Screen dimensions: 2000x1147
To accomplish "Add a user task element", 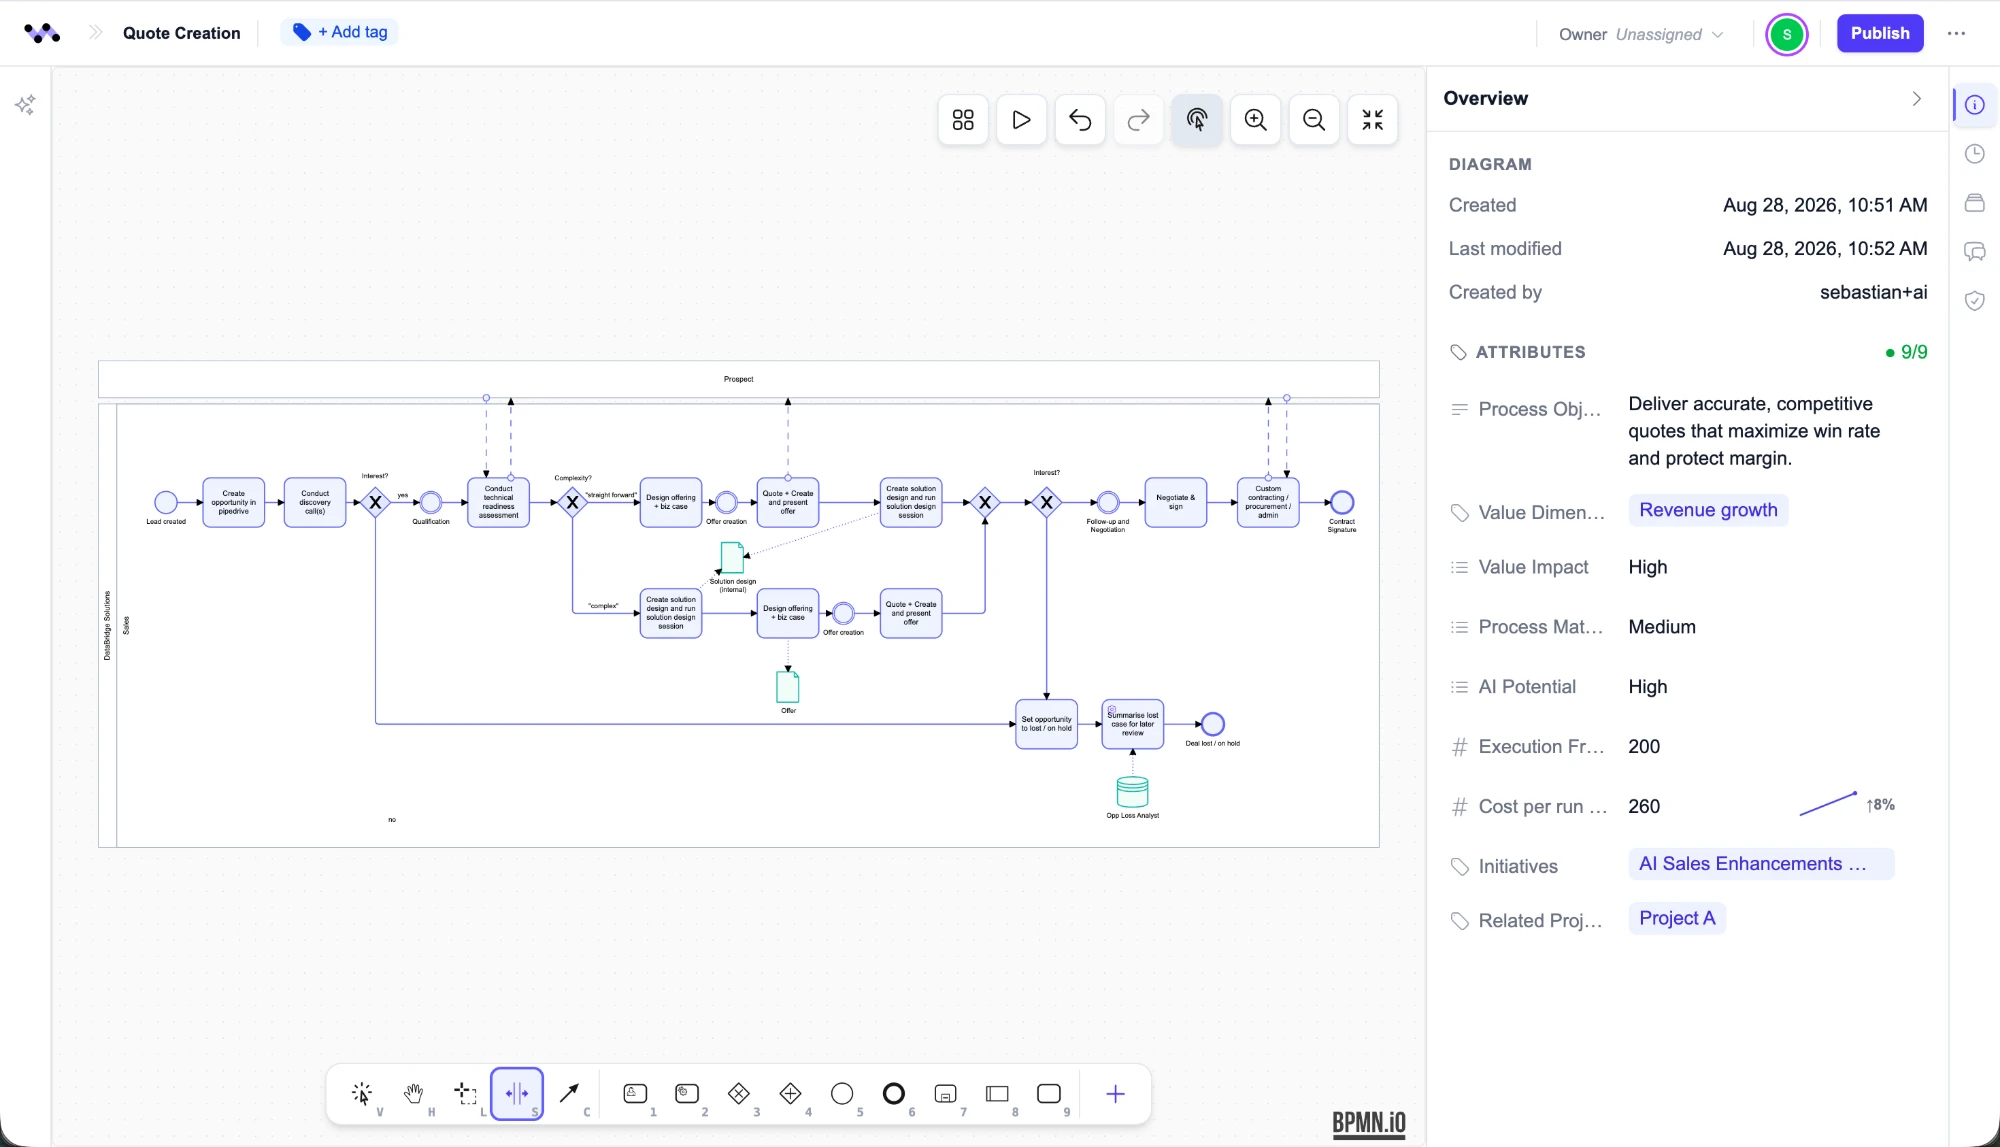I will pyautogui.click(x=636, y=1094).
